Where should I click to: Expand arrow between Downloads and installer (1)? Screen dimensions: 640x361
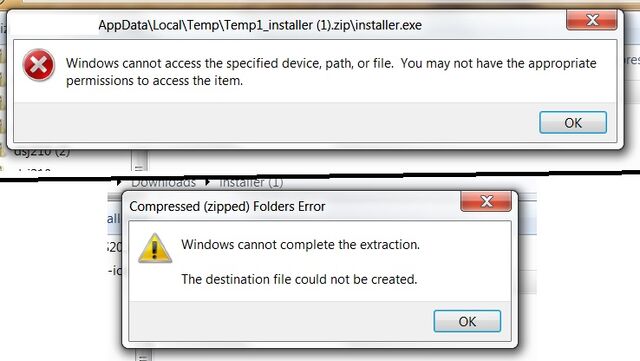pyautogui.click(x=208, y=182)
